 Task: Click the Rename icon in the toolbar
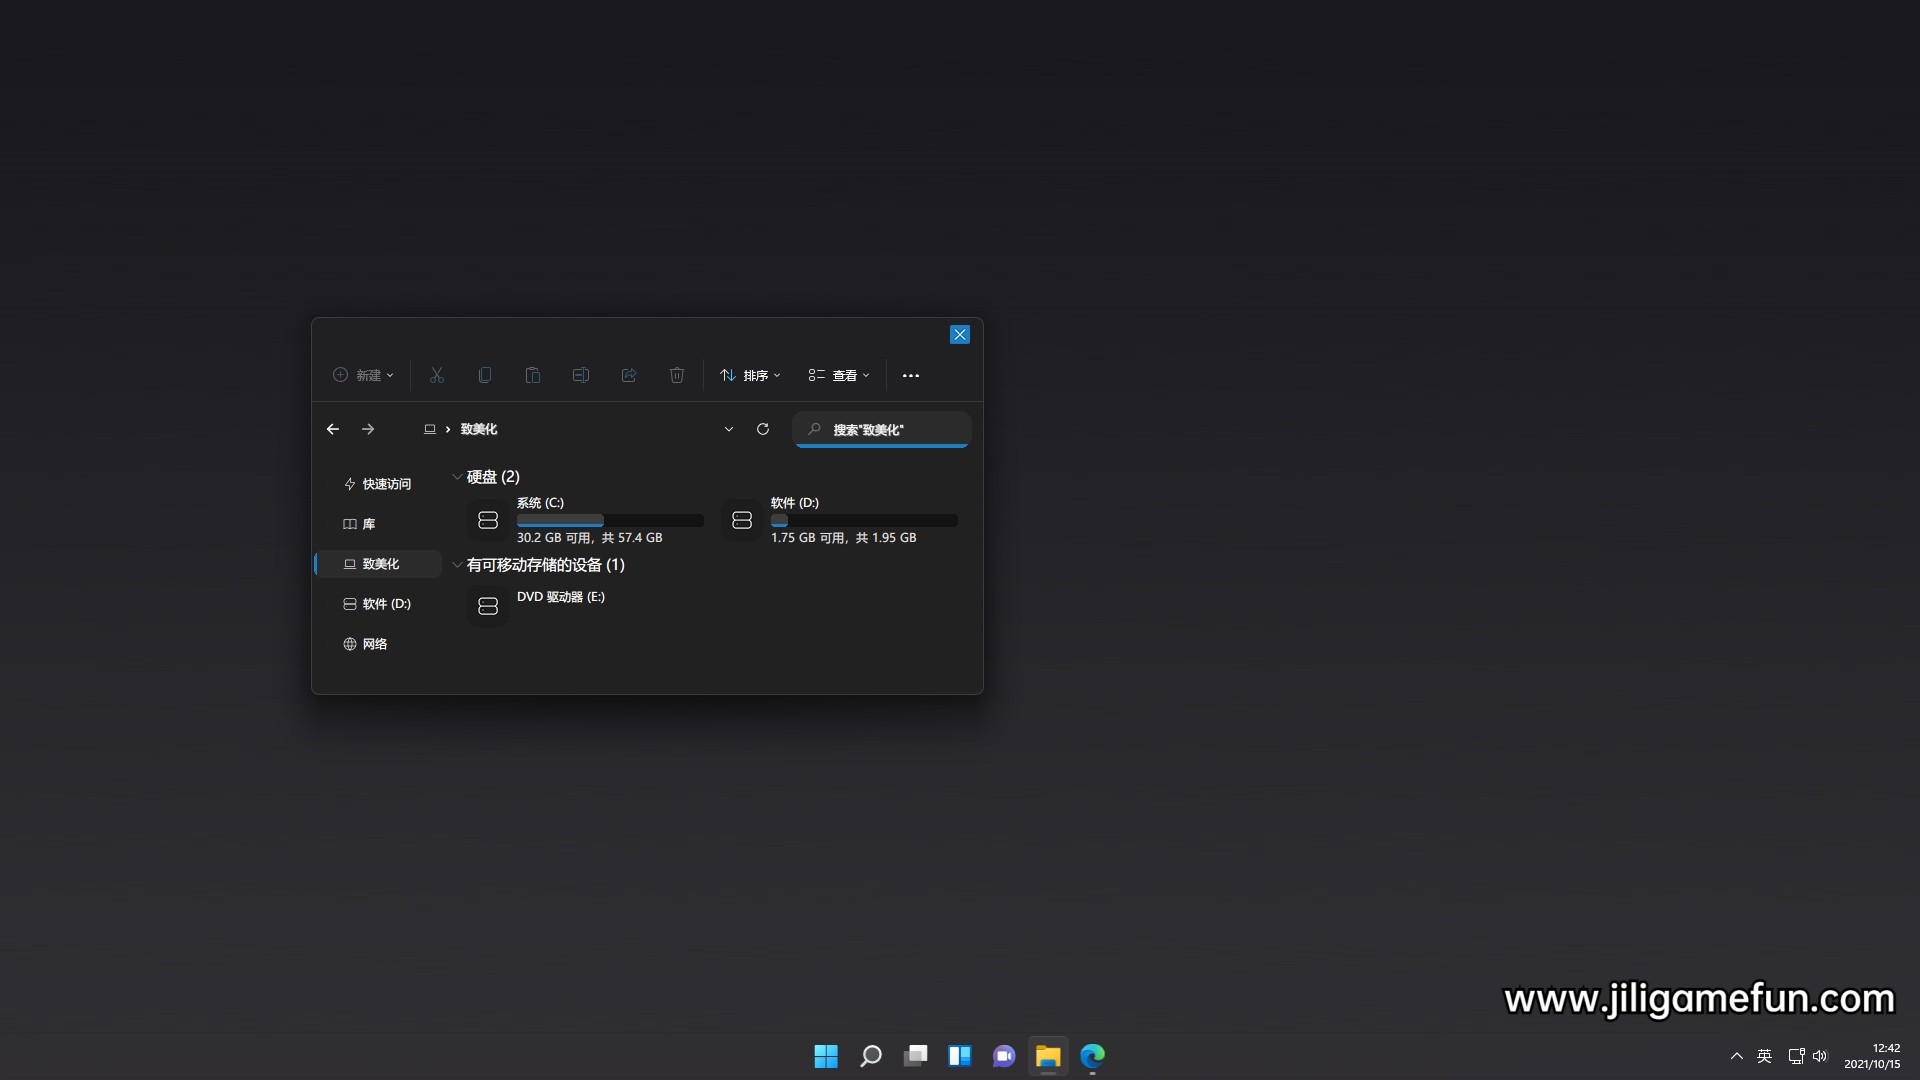point(581,375)
